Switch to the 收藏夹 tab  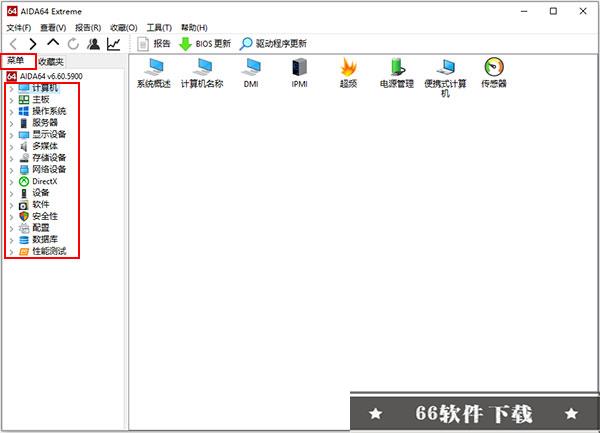[51, 62]
